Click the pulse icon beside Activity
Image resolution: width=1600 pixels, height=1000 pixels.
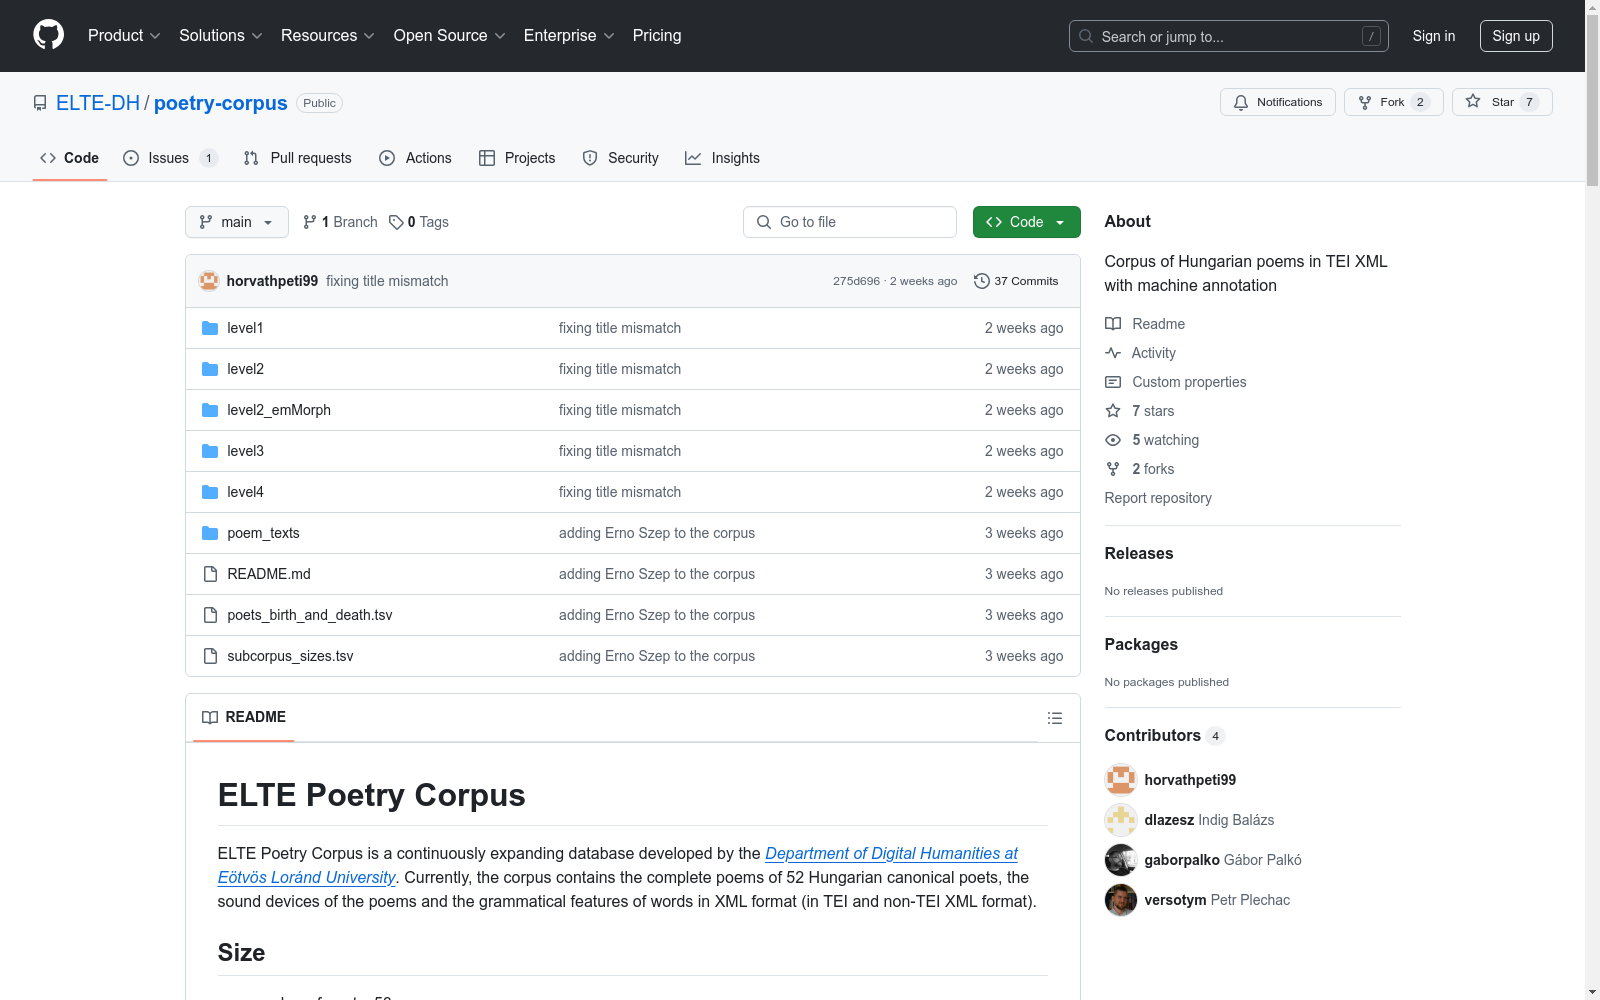pyautogui.click(x=1113, y=353)
